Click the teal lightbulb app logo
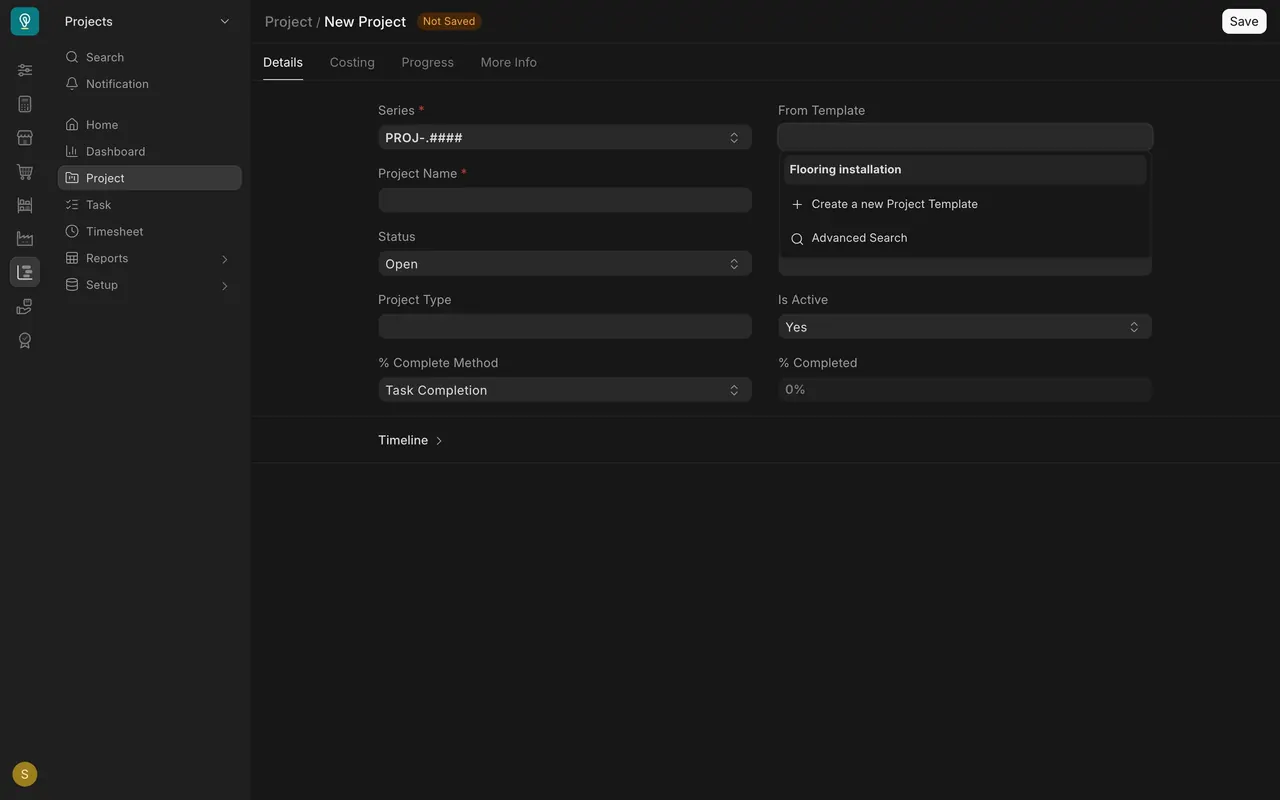The image size is (1280, 800). pos(25,21)
